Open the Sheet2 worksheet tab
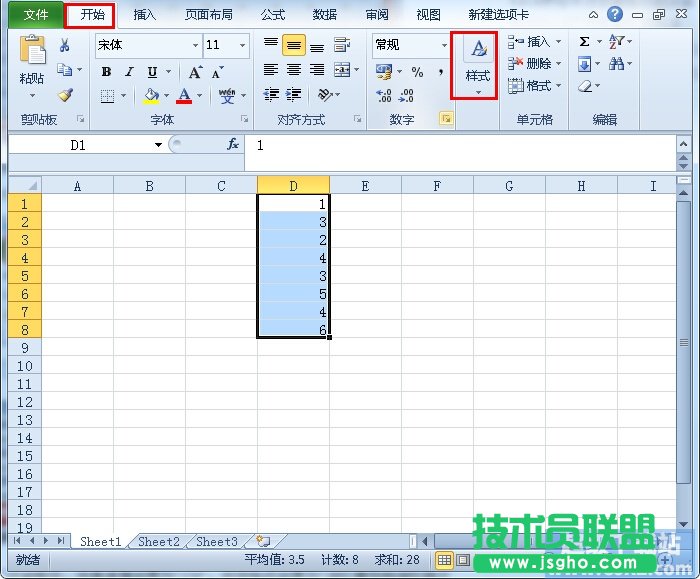The image size is (700, 579). (x=158, y=542)
